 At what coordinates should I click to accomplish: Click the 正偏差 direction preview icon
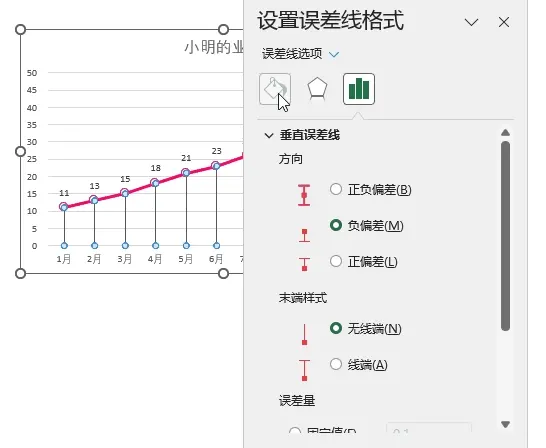(304, 264)
